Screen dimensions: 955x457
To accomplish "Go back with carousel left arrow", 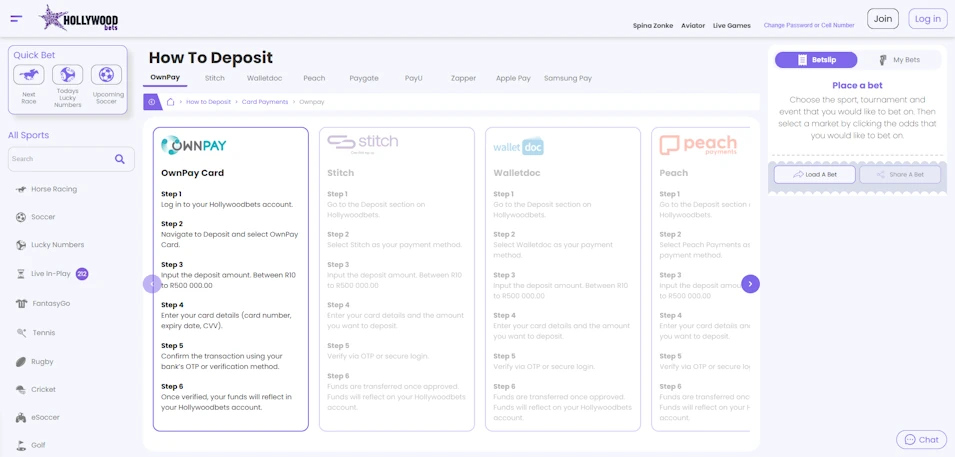I will (x=152, y=284).
